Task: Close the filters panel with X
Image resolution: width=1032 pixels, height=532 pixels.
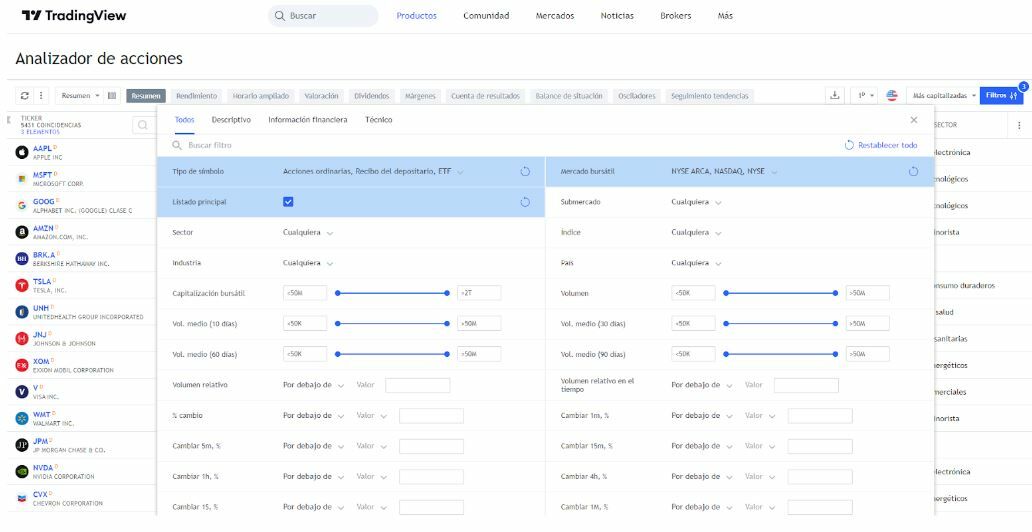Action: click(913, 120)
